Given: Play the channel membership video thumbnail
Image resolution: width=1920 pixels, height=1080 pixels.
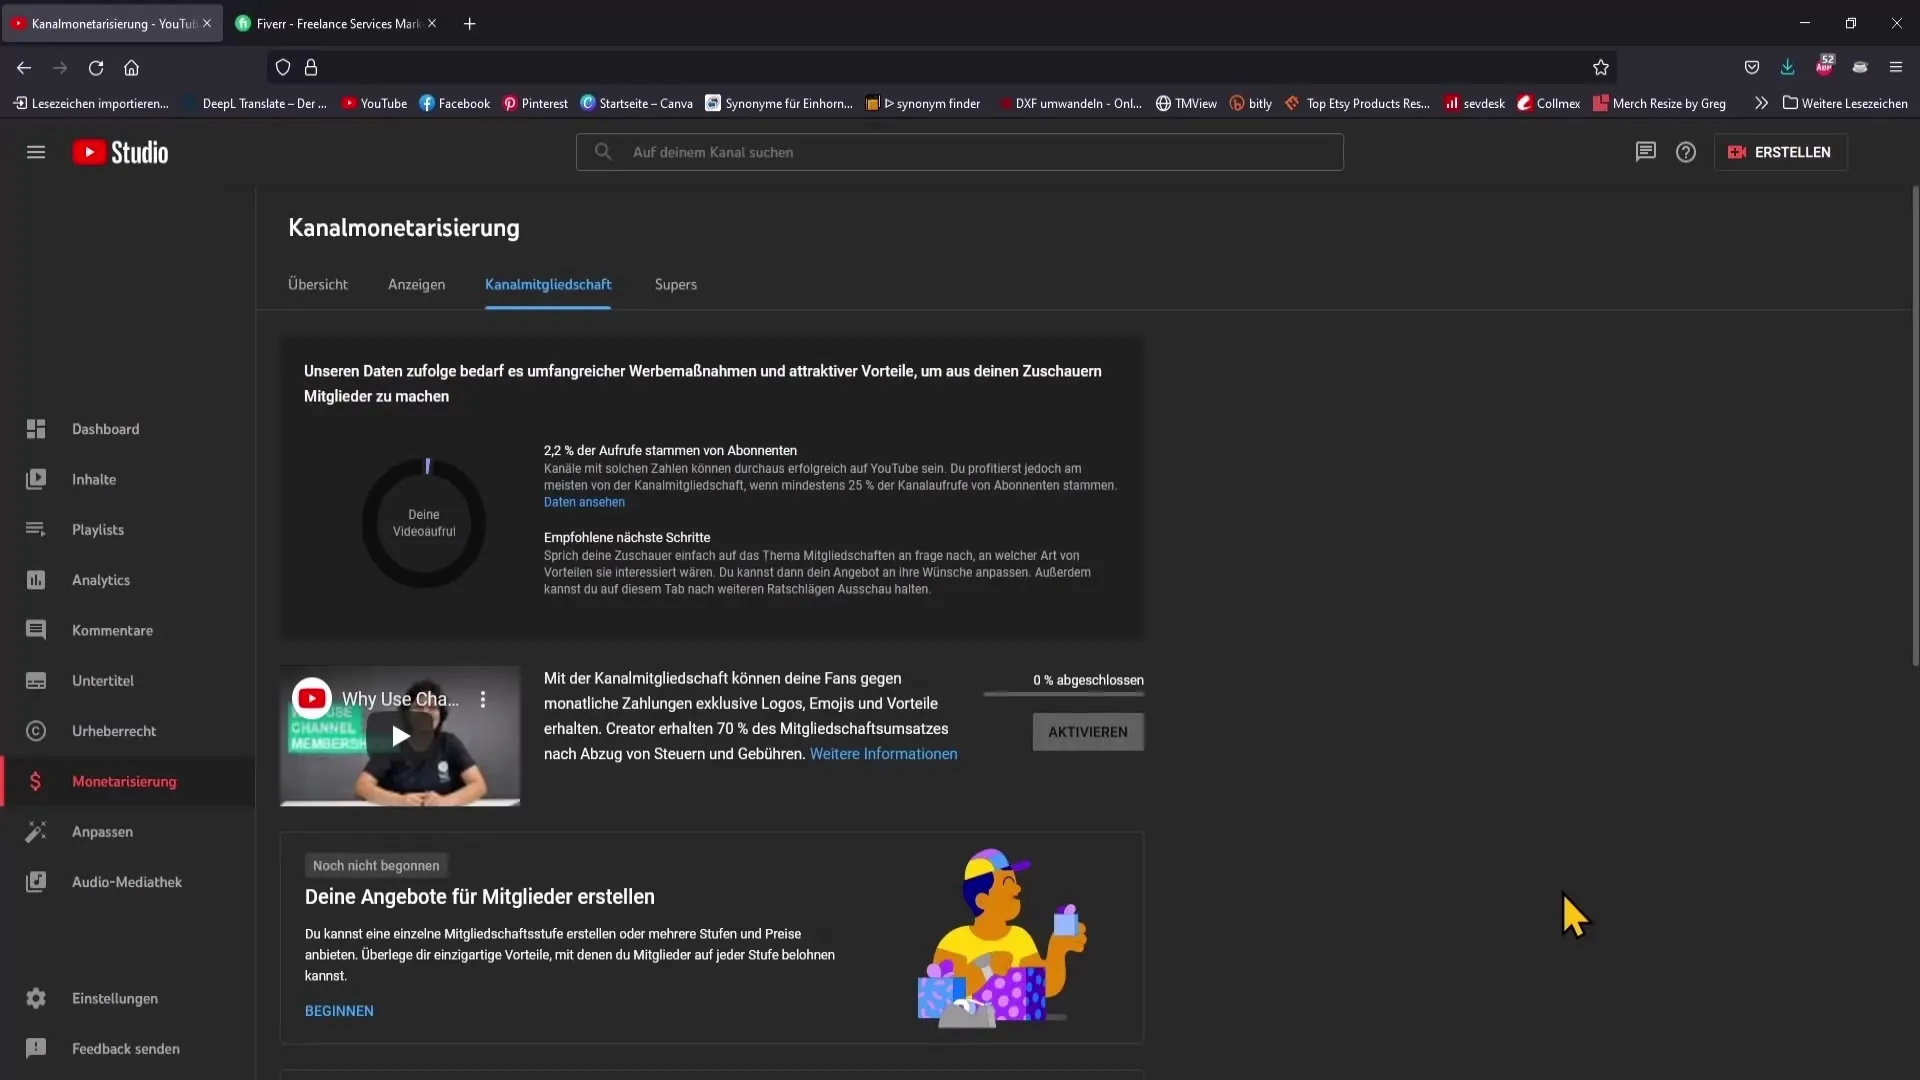Looking at the screenshot, I should 400,736.
